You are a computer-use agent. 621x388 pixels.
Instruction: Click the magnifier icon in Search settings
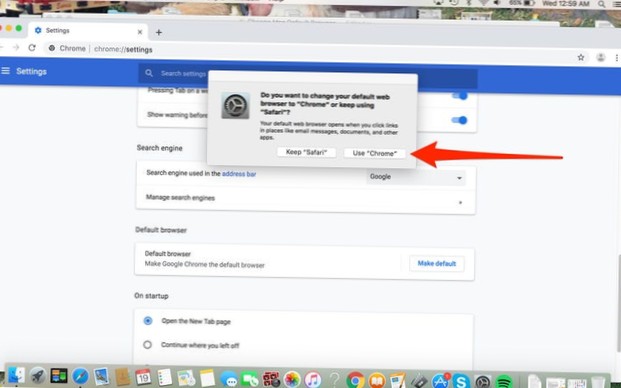point(149,73)
